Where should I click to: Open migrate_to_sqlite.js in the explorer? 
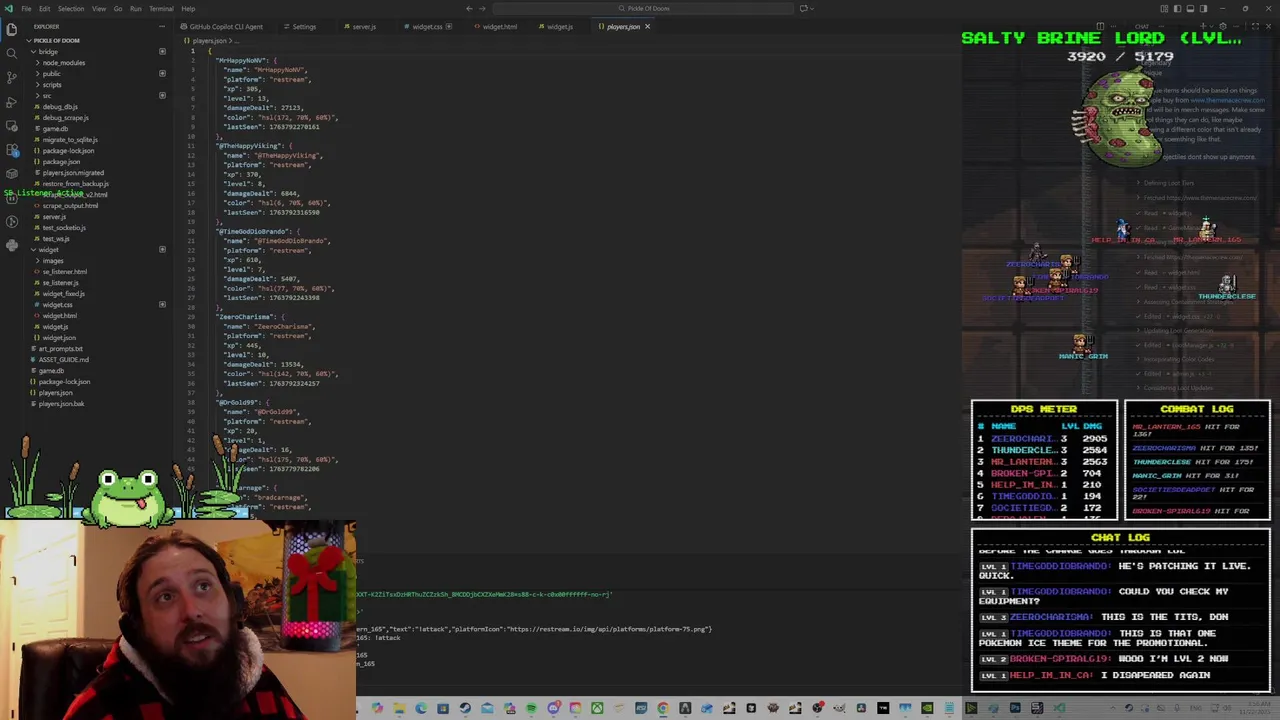click(69, 139)
